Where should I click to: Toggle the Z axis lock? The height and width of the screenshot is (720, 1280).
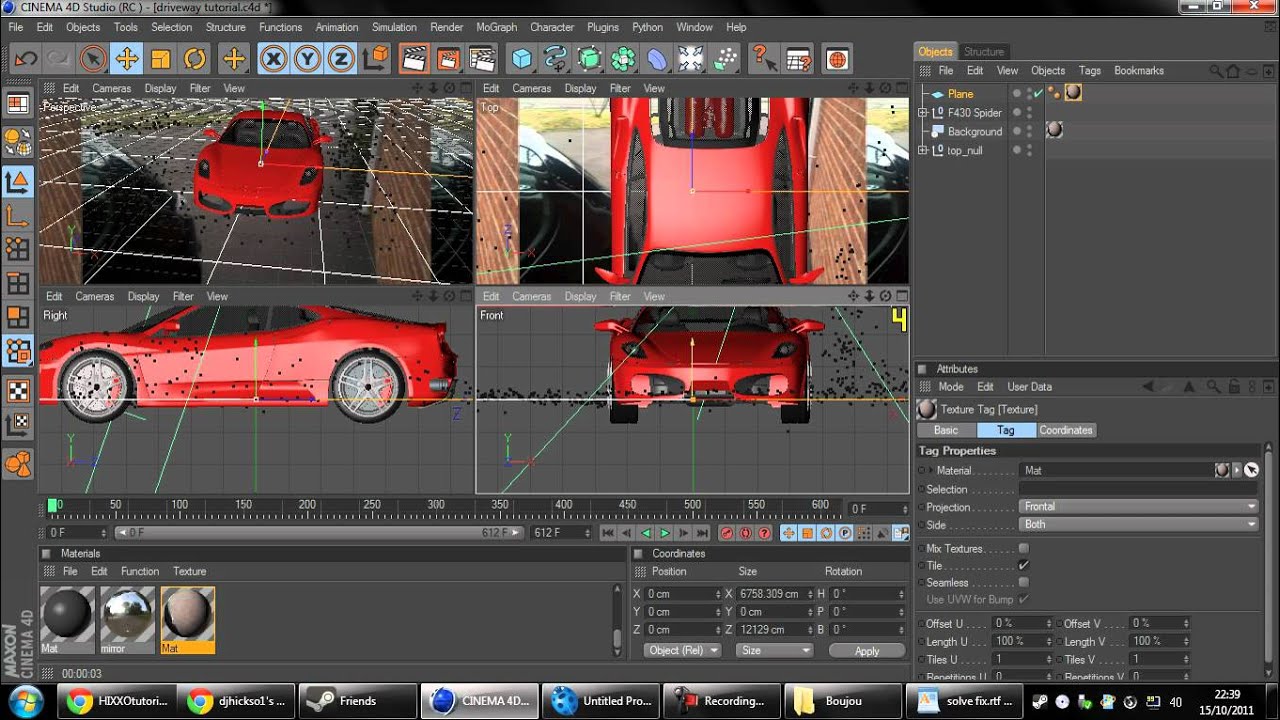[x=341, y=59]
